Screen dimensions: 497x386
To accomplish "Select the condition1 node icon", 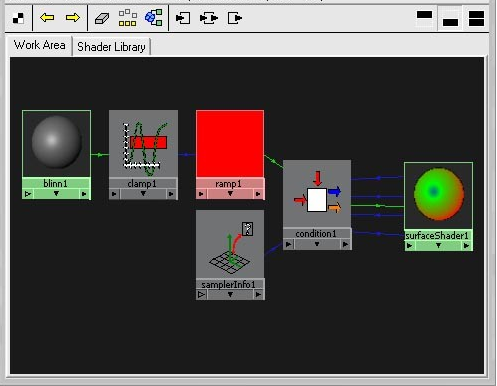I will [x=317, y=194].
